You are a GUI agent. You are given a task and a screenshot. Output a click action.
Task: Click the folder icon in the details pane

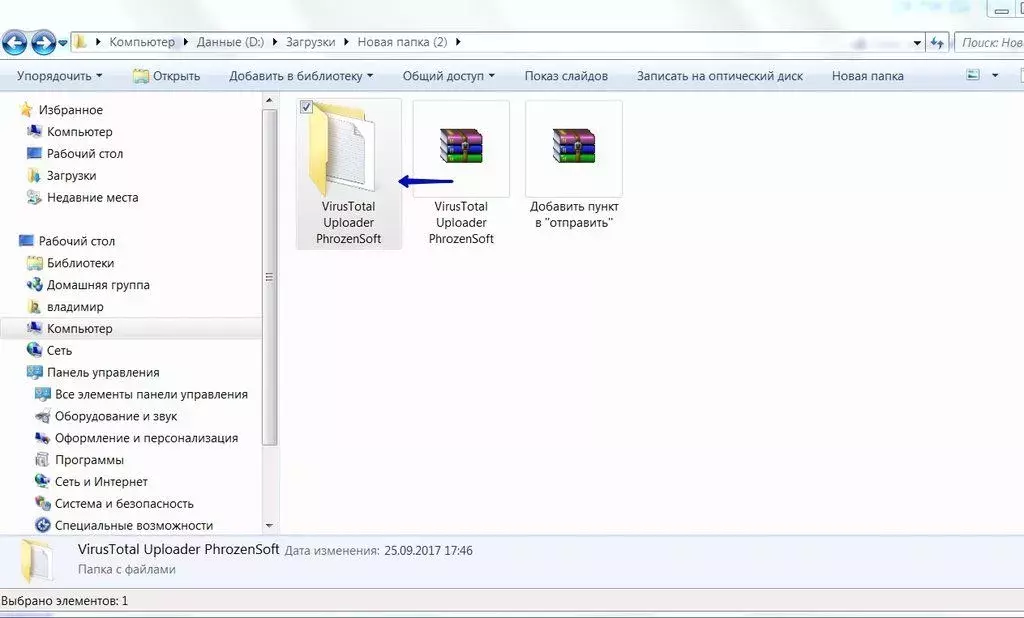pyautogui.click(x=36, y=561)
